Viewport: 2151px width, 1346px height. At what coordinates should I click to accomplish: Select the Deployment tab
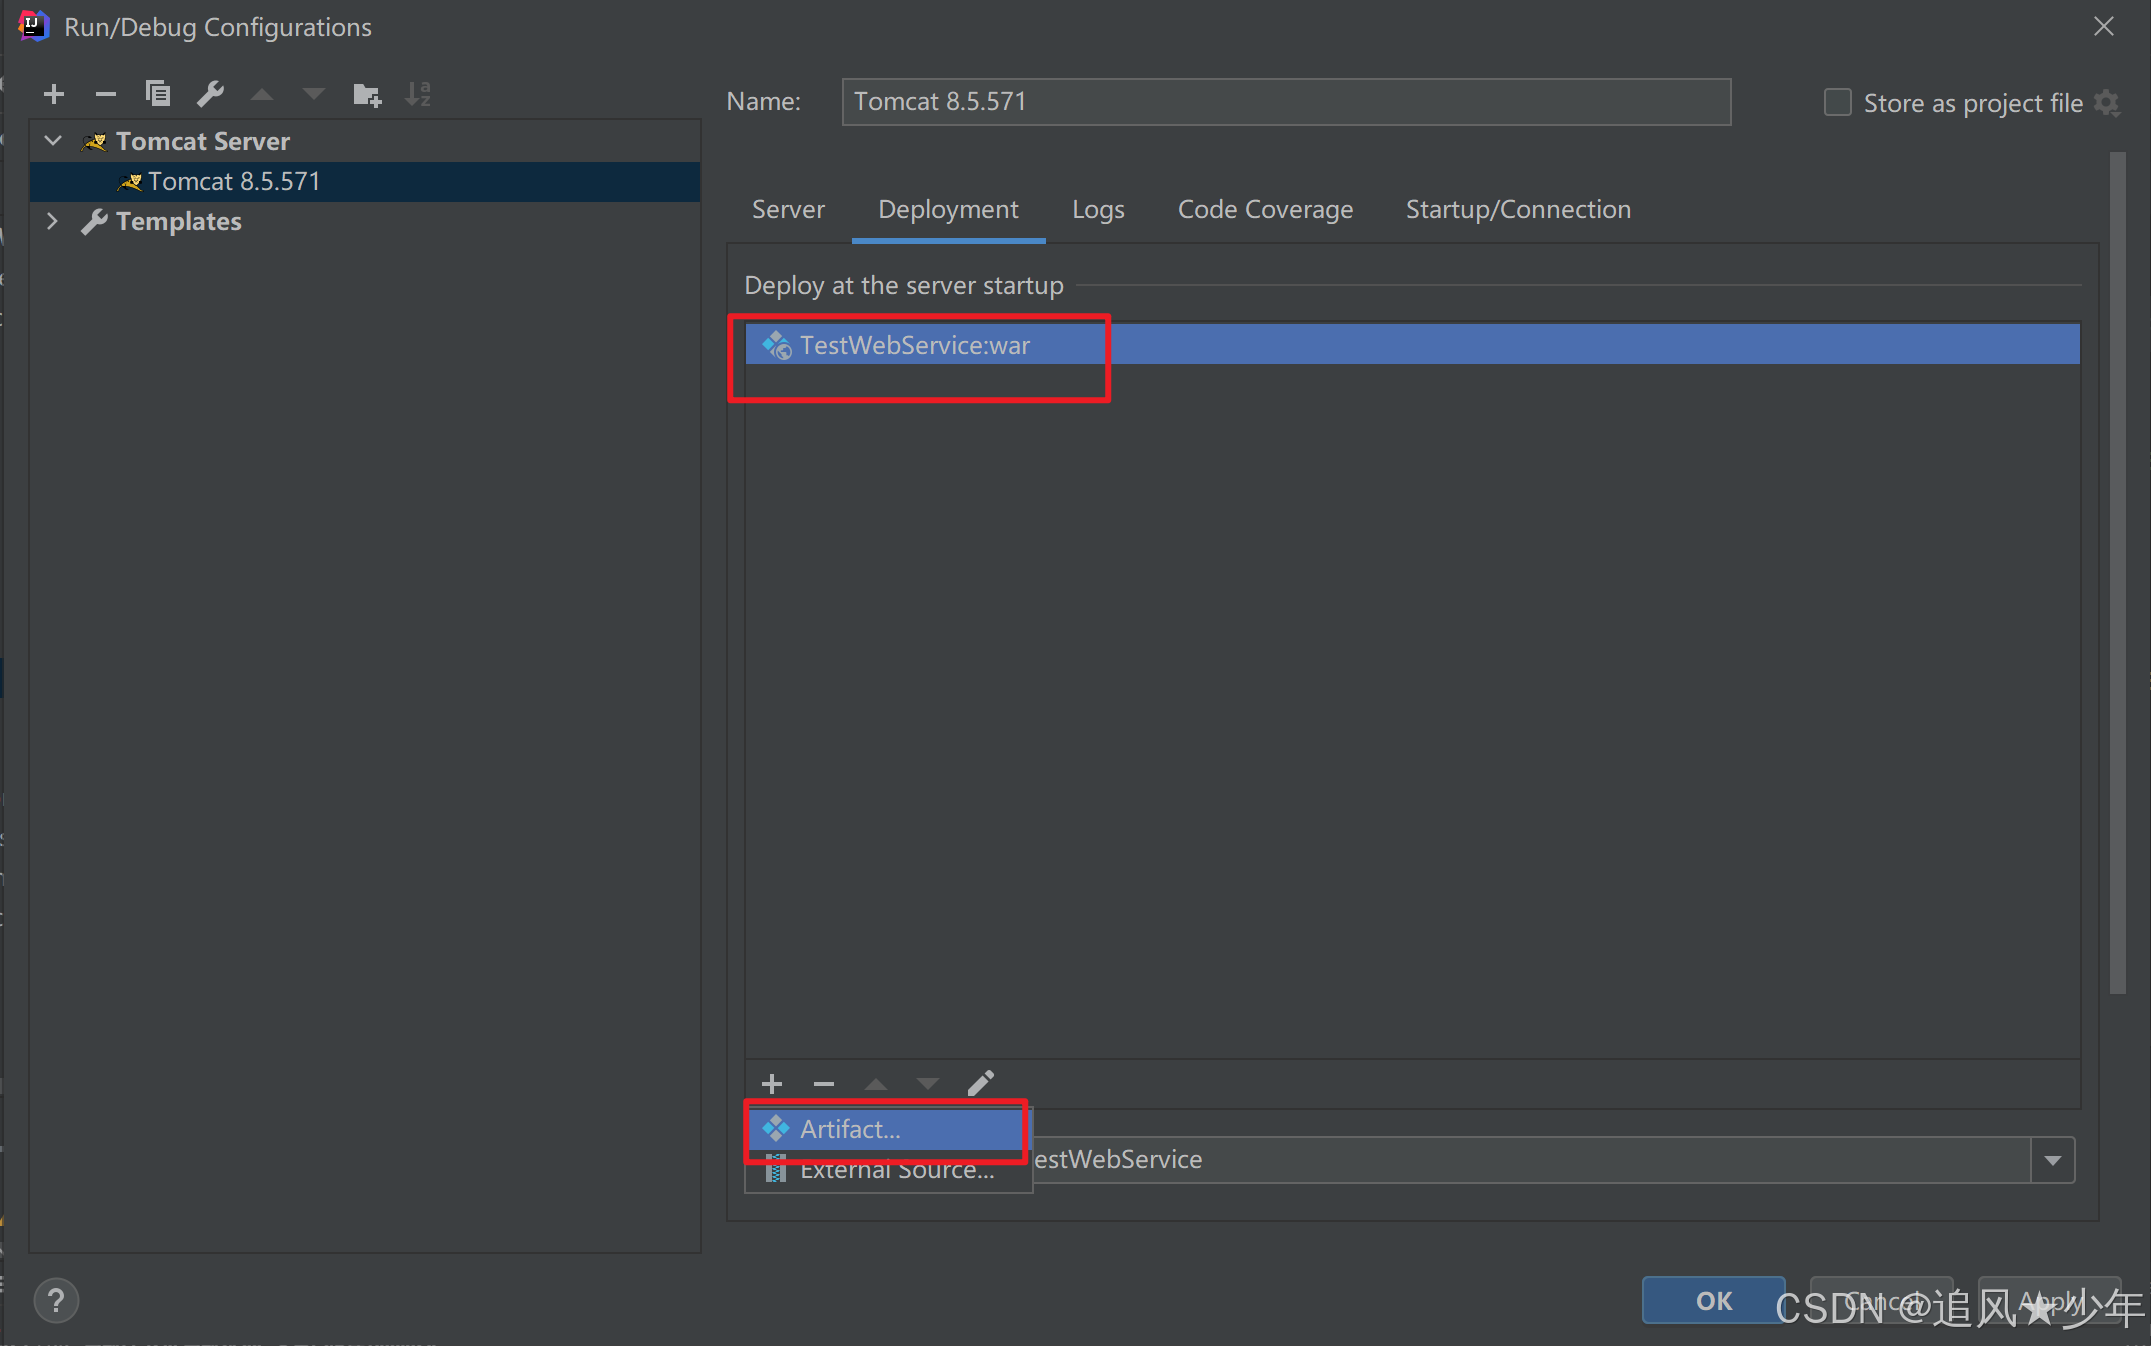(948, 209)
